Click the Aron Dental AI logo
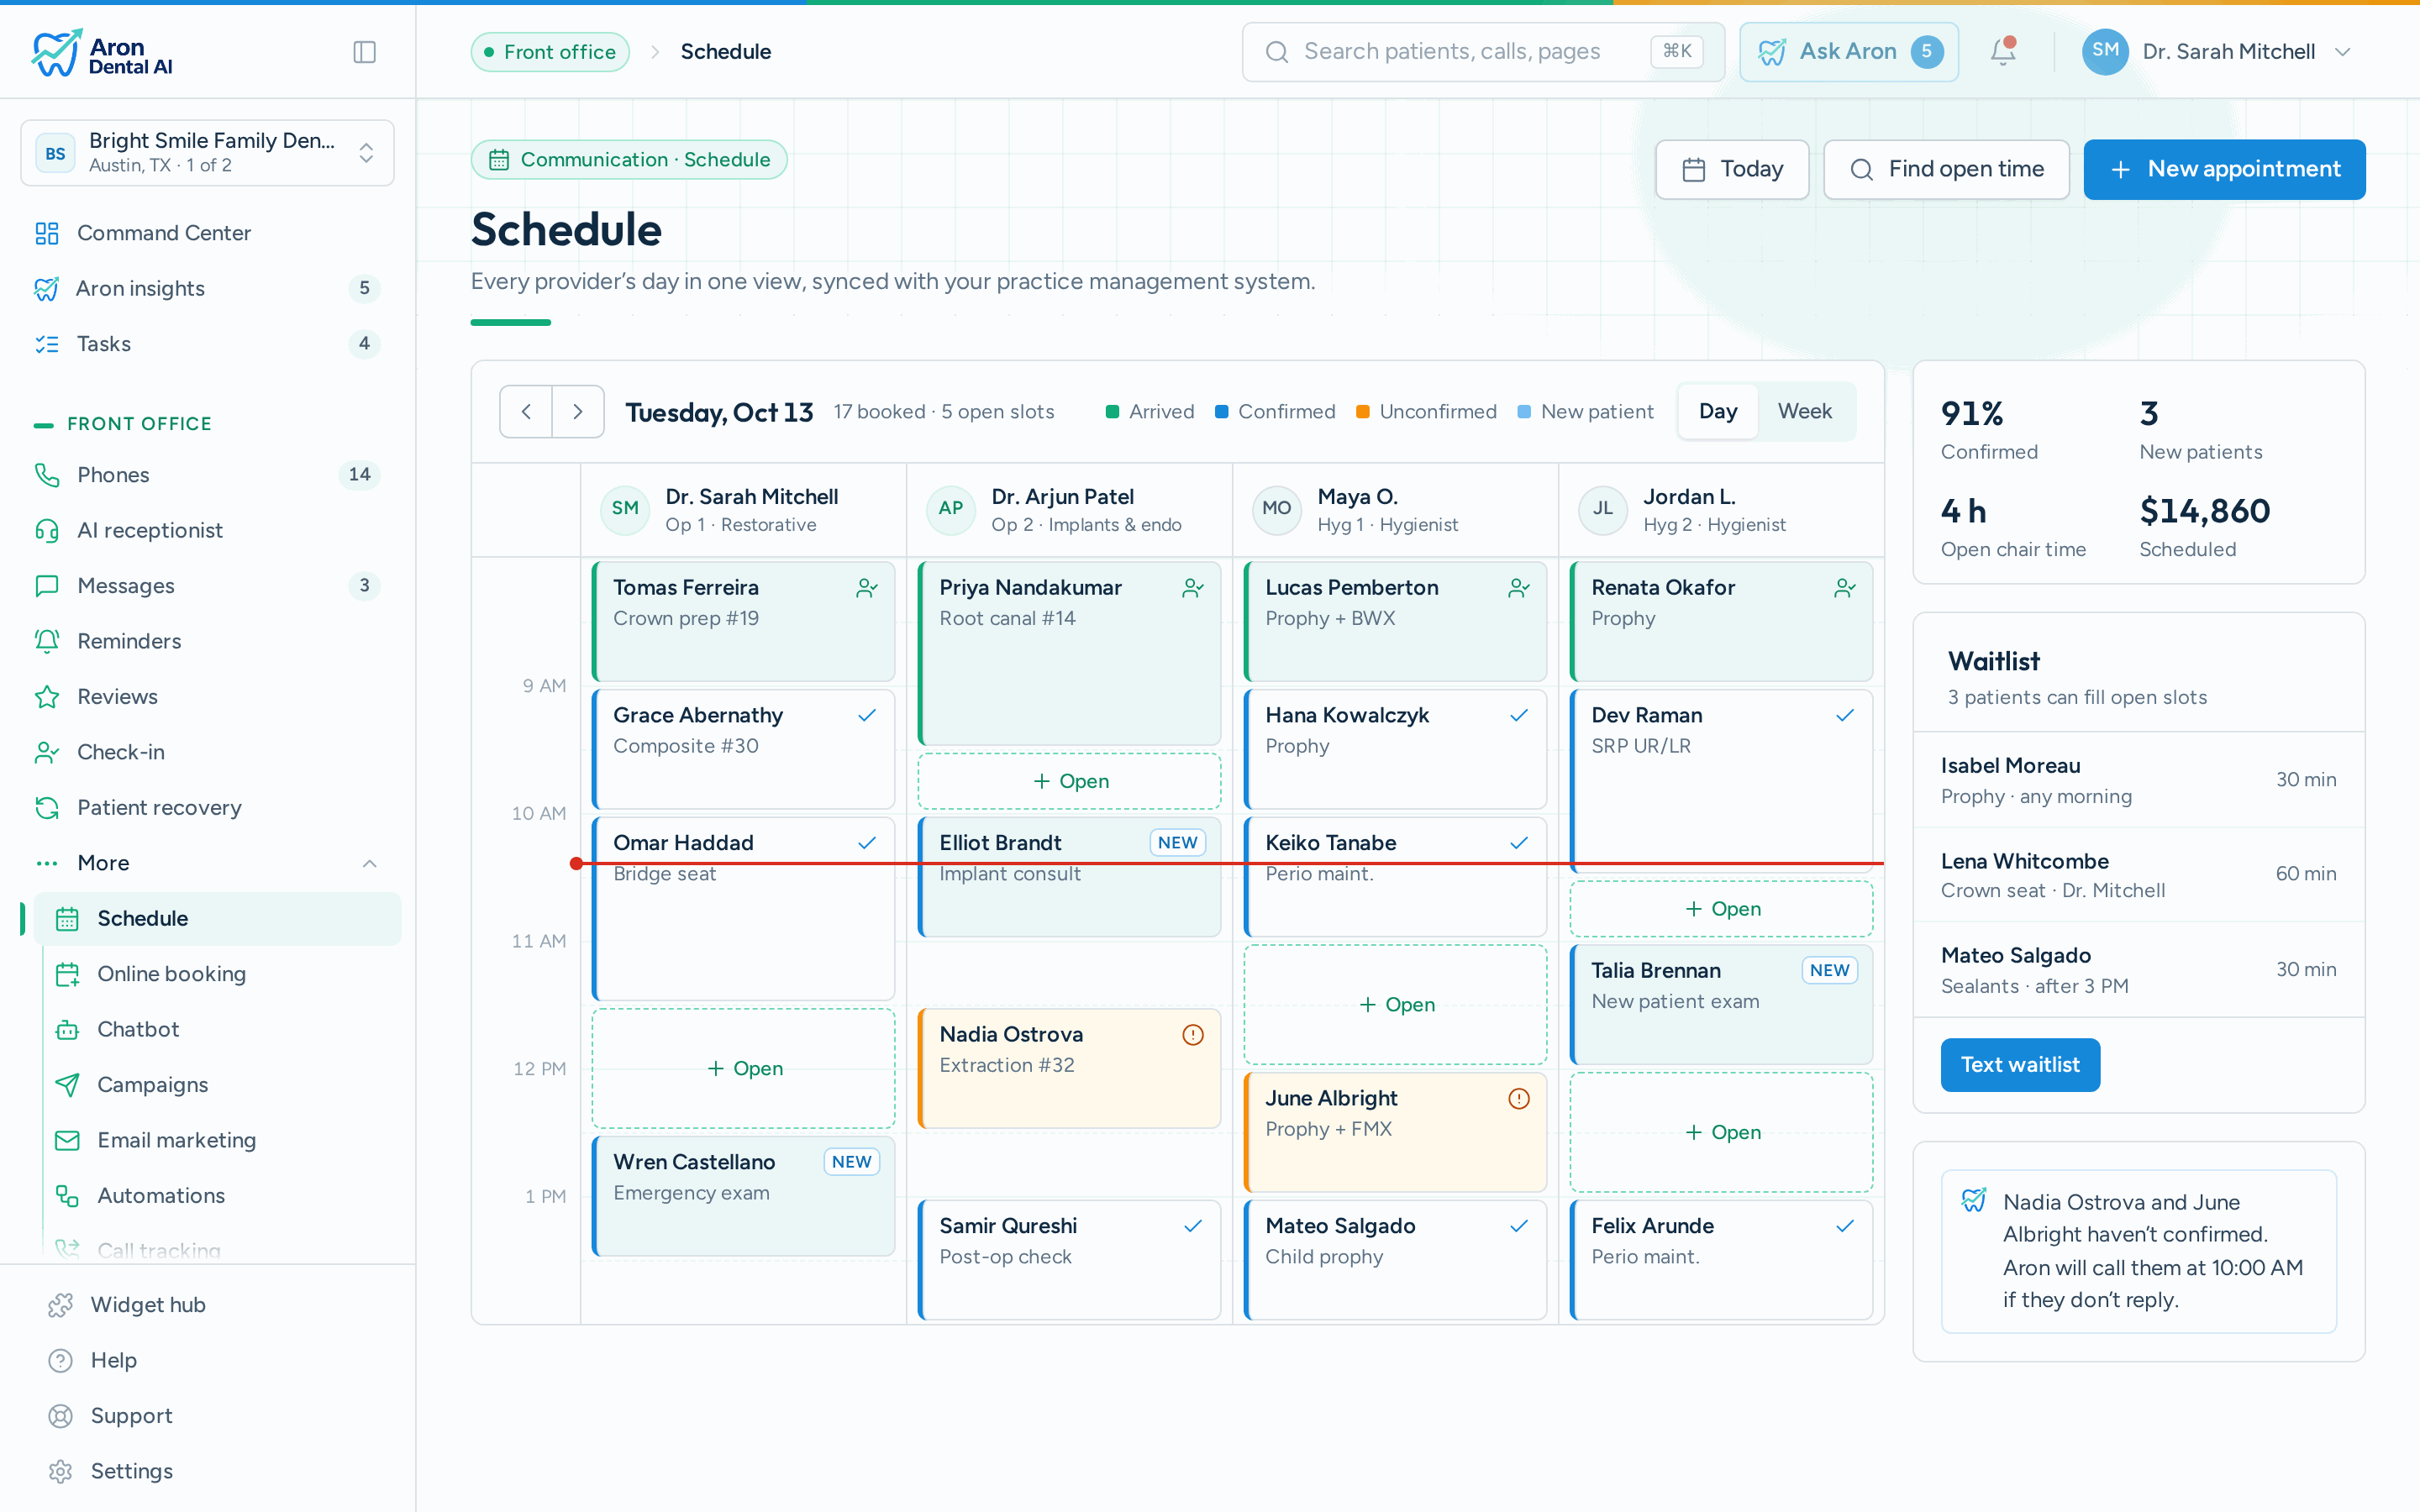The height and width of the screenshot is (1512, 2420). tap(102, 53)
